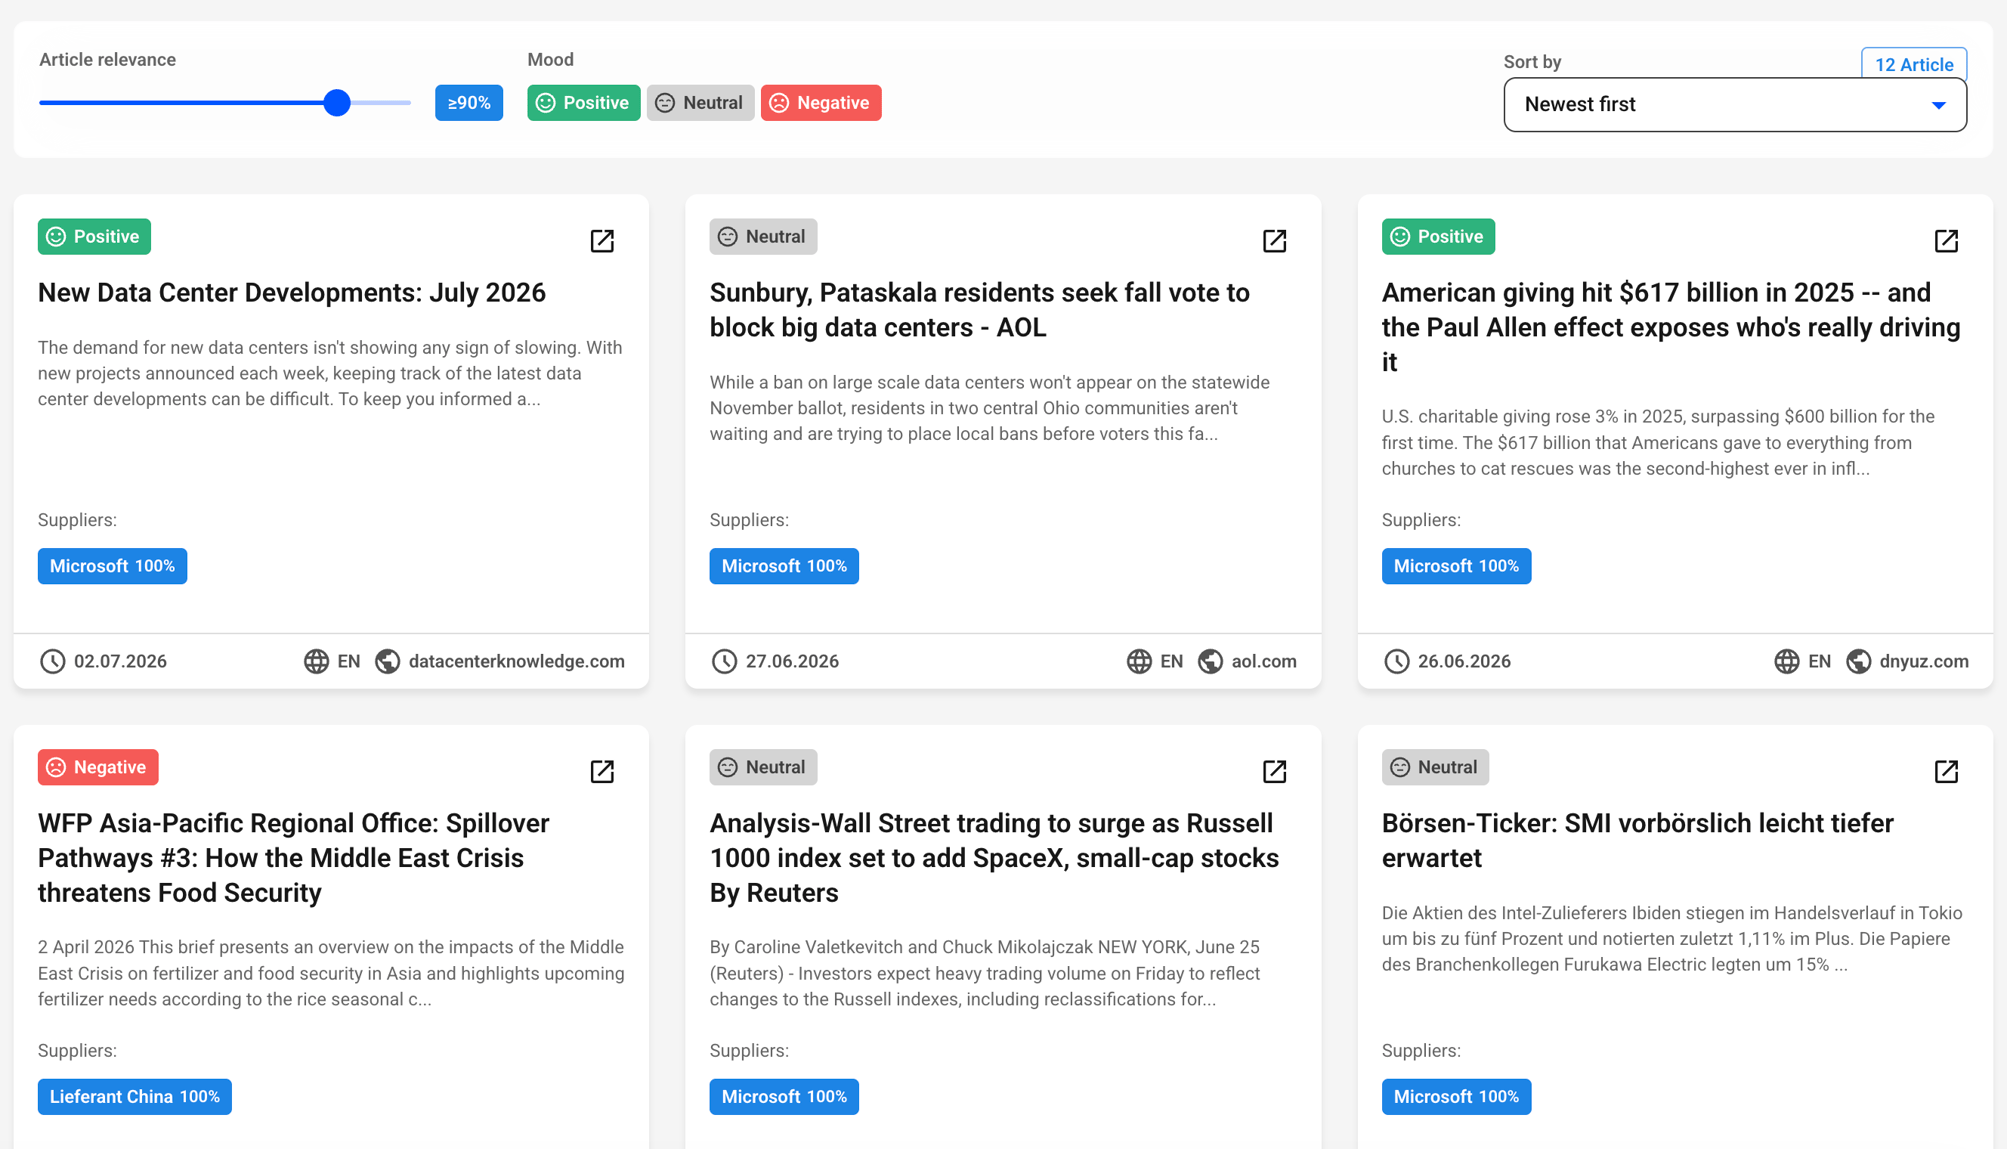Open the American giving article via its external-link icon
2007x1149 pixels.
(1946, 241)
